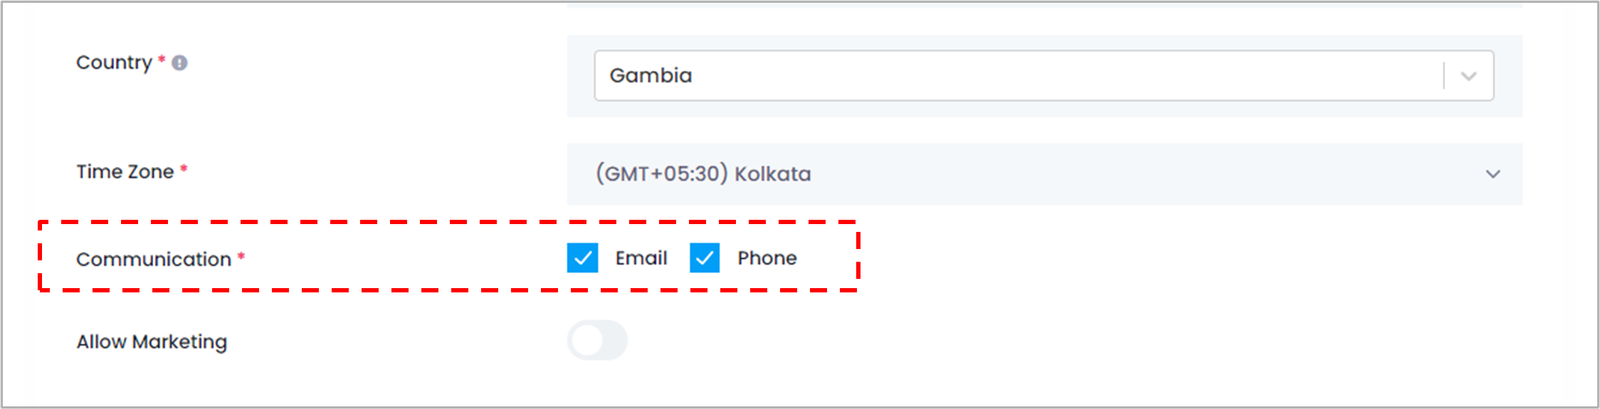Uncheck the Email communication checkbox
The image size is (1600, 409).
coord(582,258)
